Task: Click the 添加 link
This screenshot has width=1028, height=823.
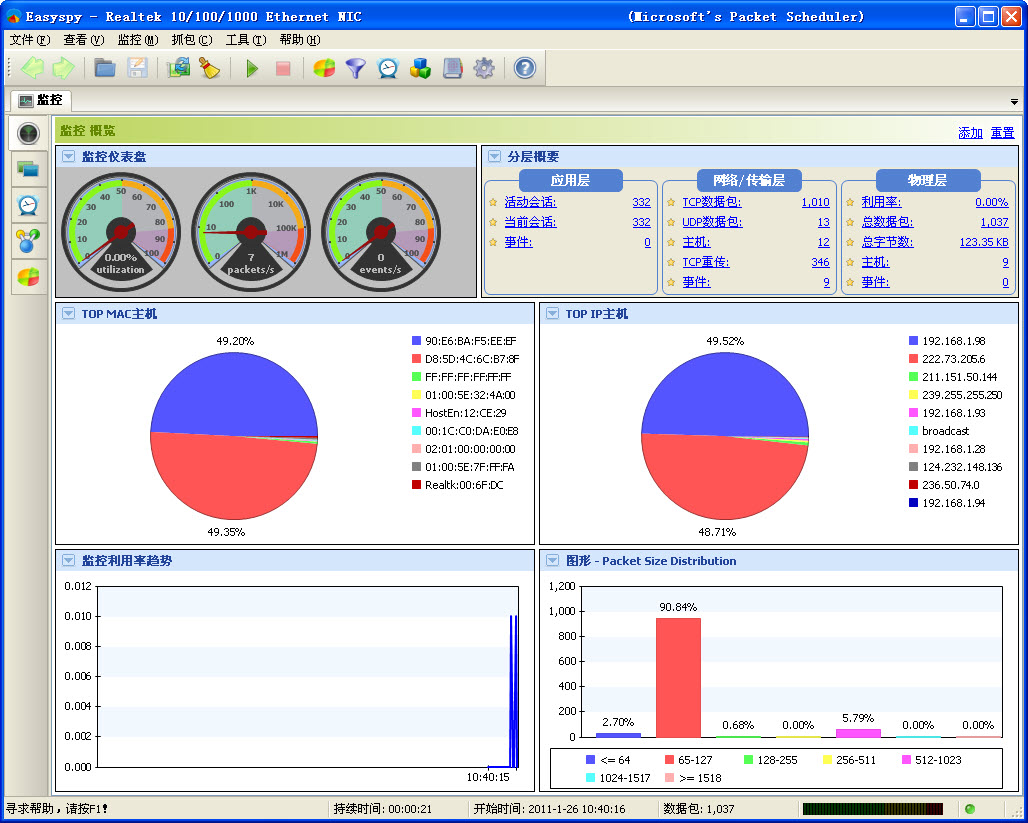Action: tap(969, 133)
